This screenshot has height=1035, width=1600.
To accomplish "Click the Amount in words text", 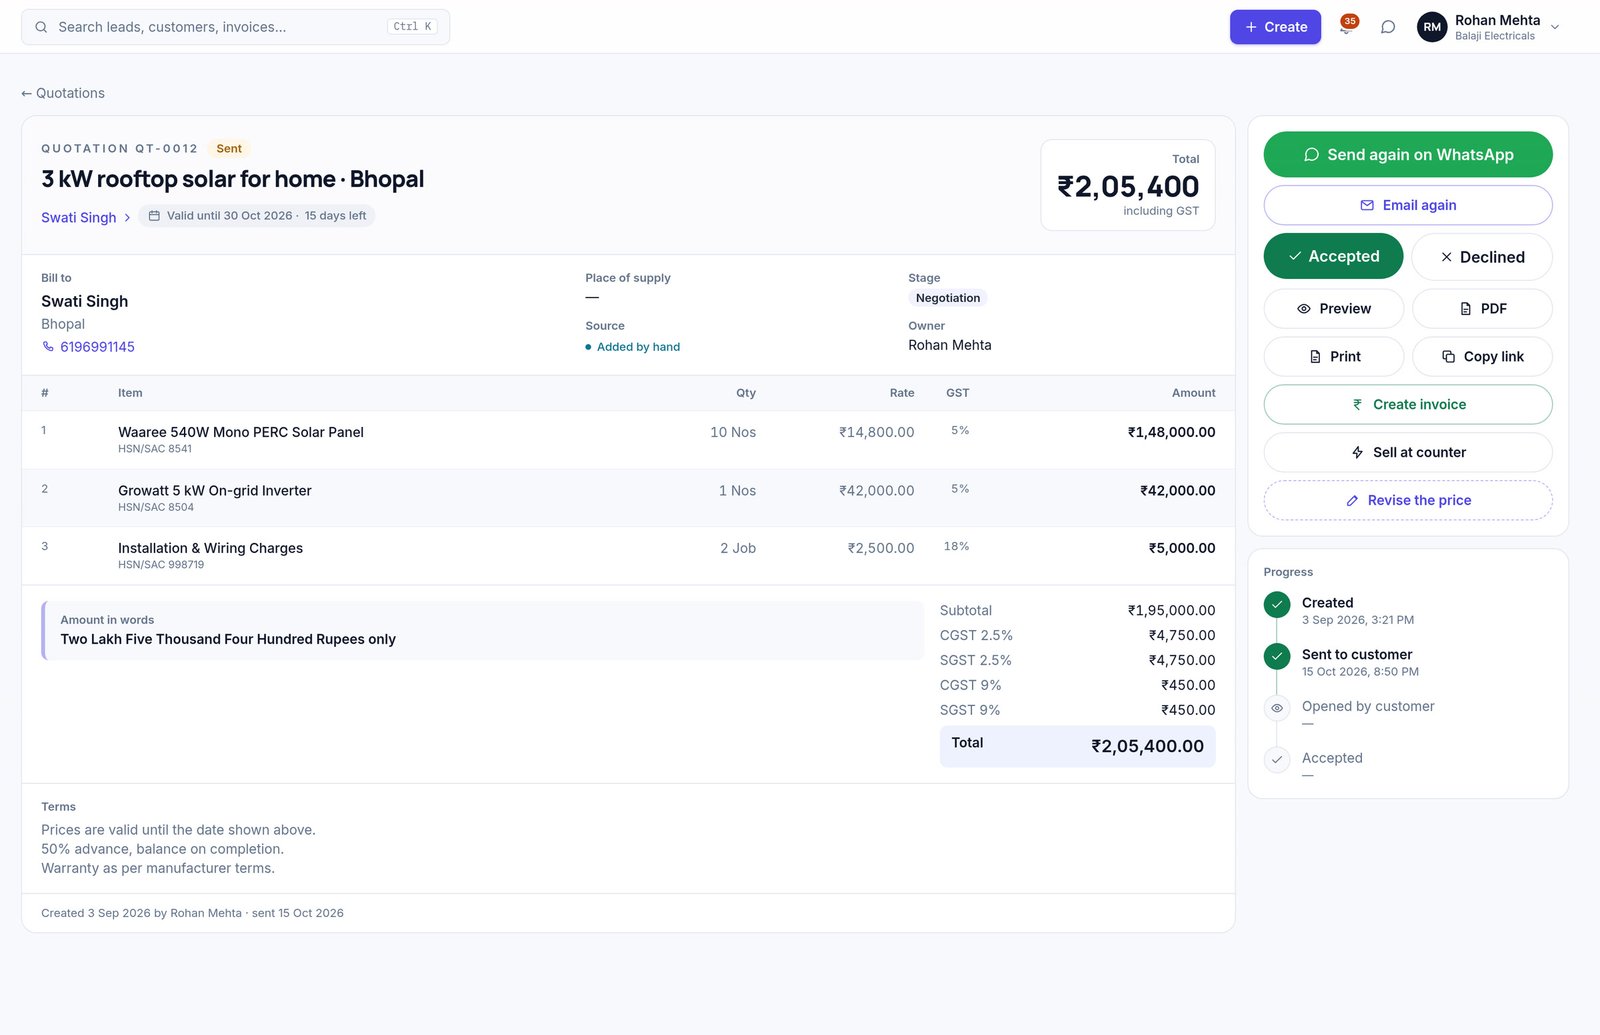I will click(x=228, y=639).
